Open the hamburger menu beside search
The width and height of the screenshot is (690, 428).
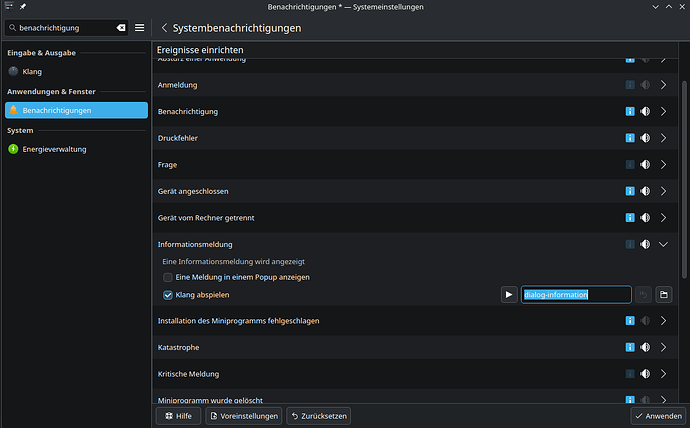[x=140, y=28]
